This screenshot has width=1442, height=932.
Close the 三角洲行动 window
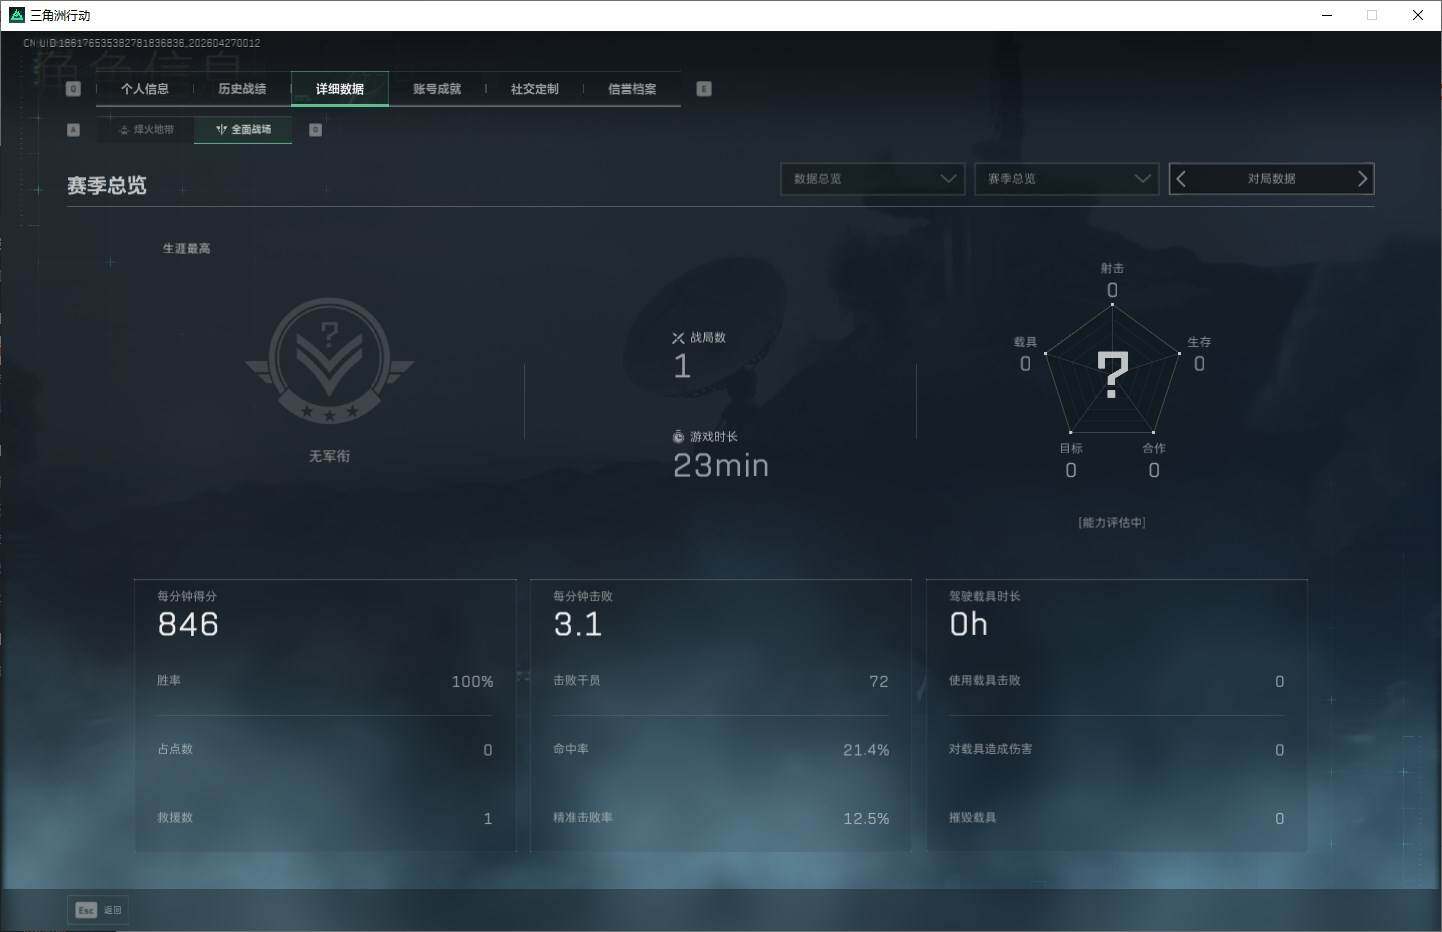coord(1418,15)
